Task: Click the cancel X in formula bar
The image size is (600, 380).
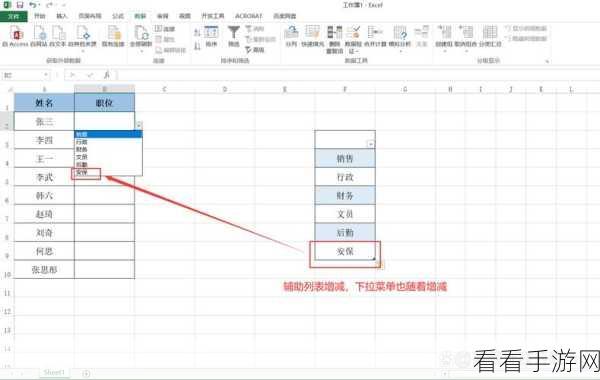Action: (x=73, y=75)
